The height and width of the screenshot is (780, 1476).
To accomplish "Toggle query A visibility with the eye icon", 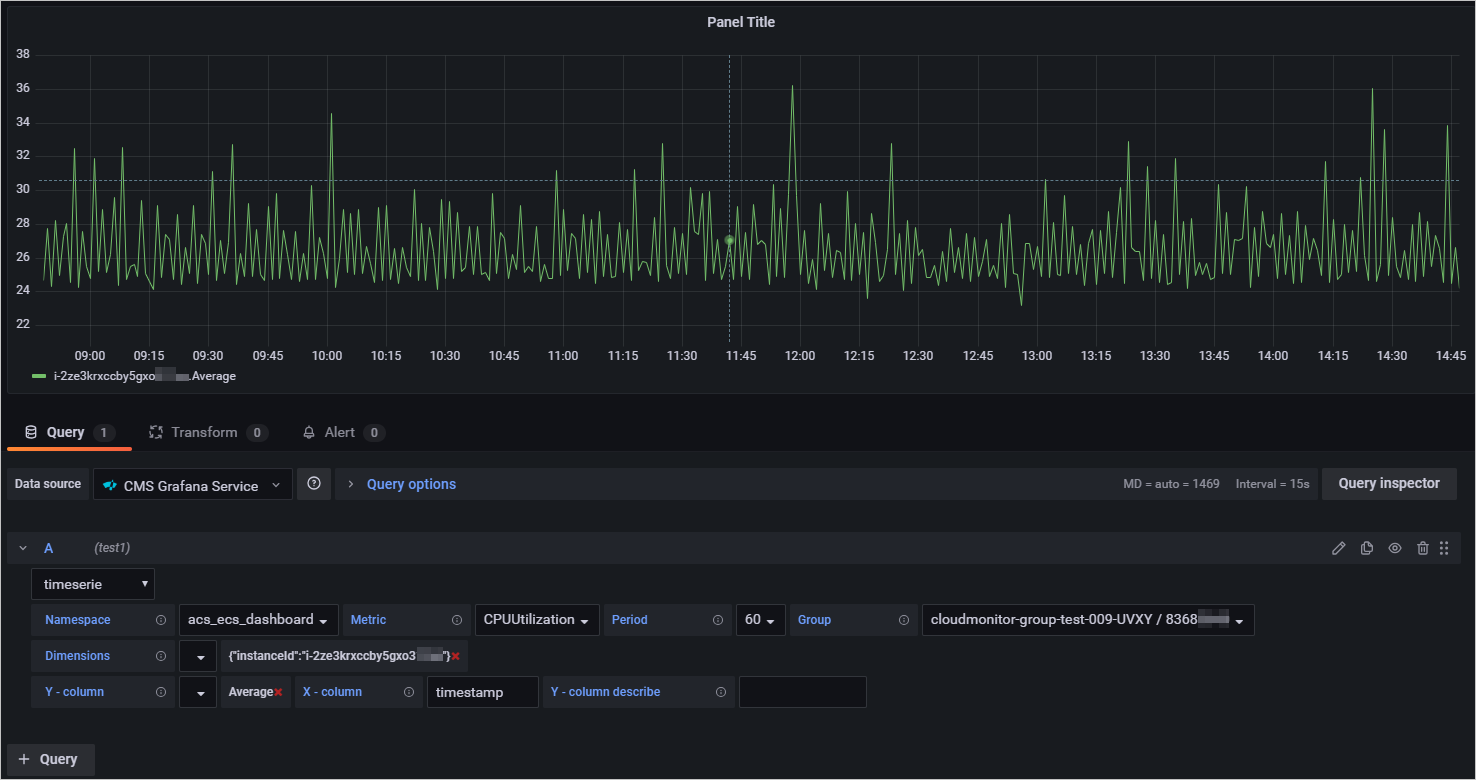I will [x=1395, y=548].
